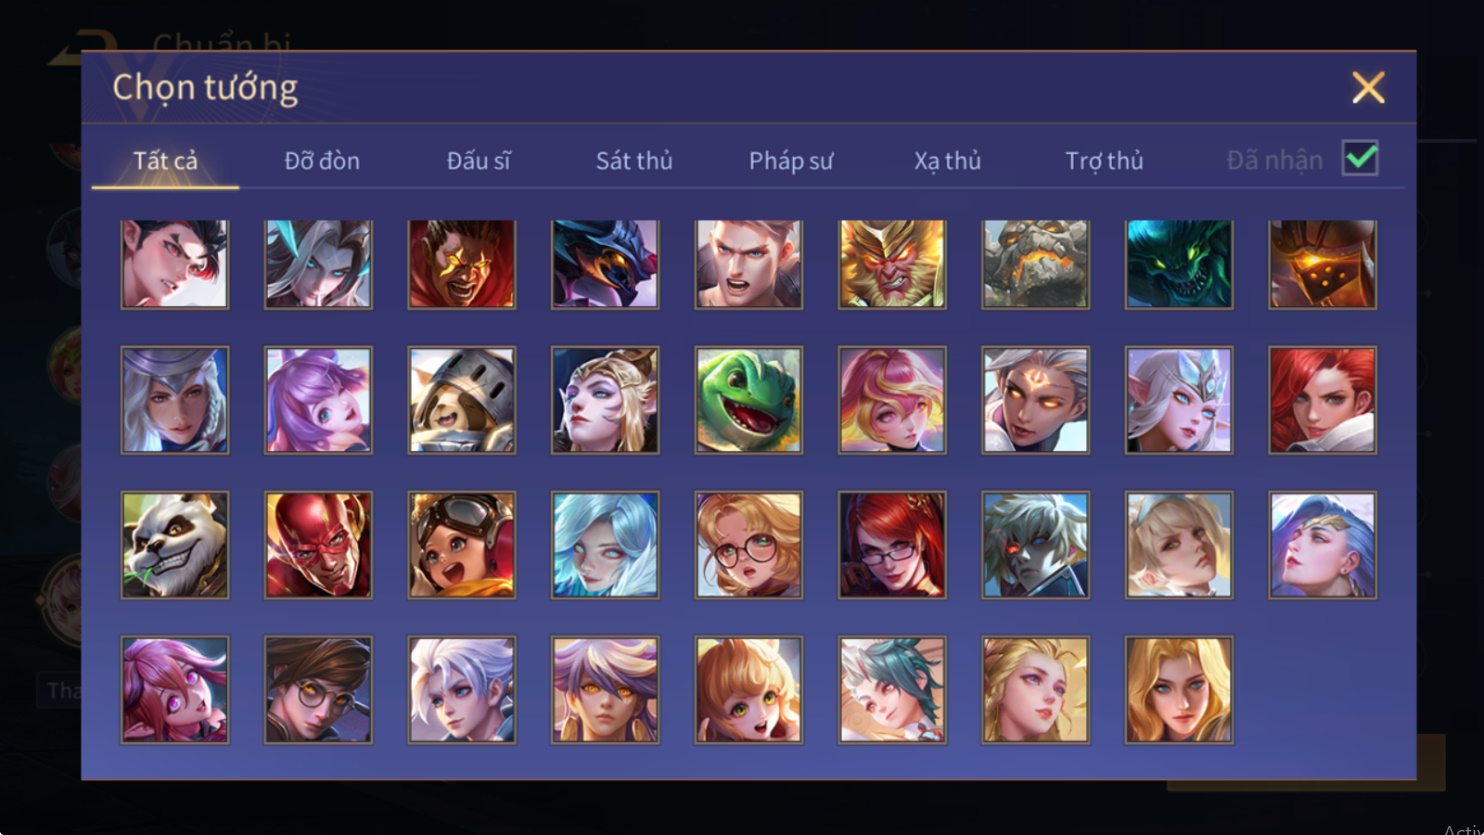The height and width of the screenshot is (835, 1484).
Task: Choose the purple-haired pink bunny hero
Action: coord(318,400)
